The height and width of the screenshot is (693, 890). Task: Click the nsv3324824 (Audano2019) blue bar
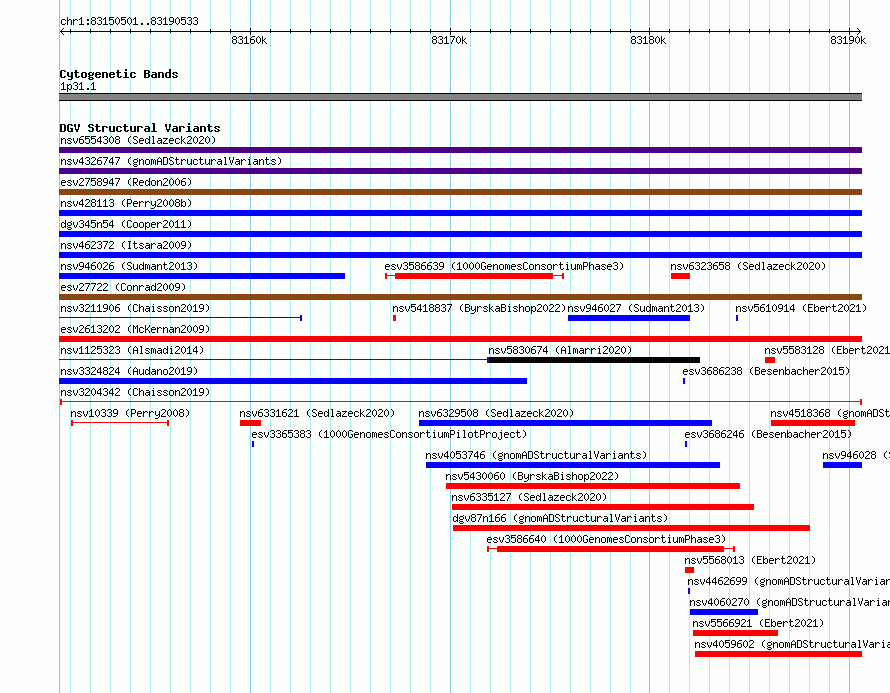tap(293, 381)
